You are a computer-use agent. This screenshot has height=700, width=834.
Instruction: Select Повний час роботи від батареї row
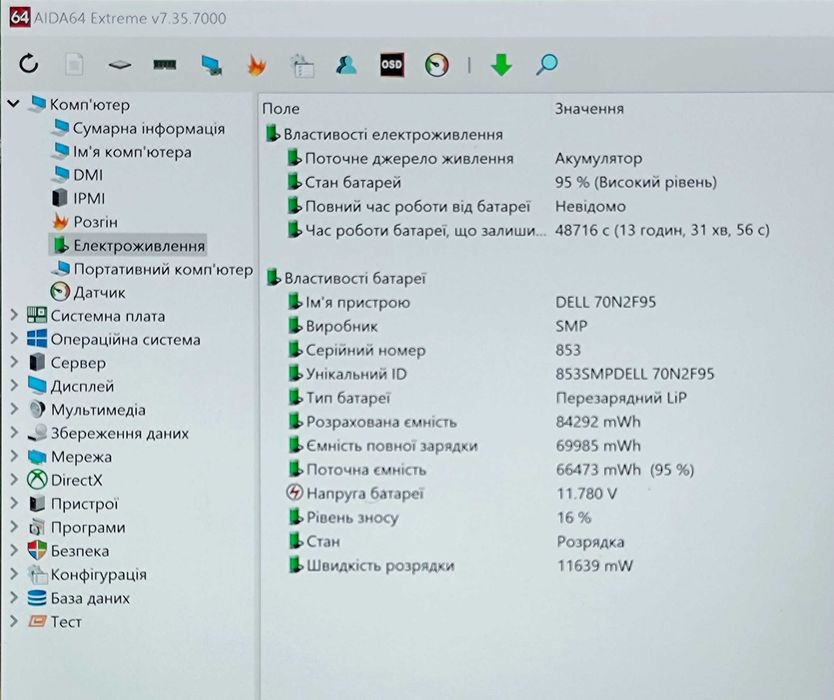(x=408, y=206)
